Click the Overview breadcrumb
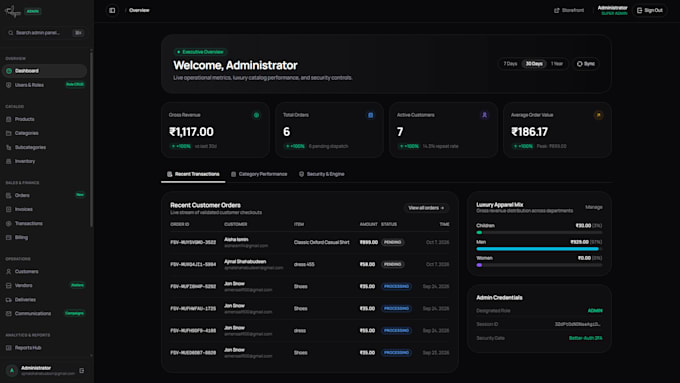This screenshot has width=680, height=383. pyautogui.click(x=139, y=10)
